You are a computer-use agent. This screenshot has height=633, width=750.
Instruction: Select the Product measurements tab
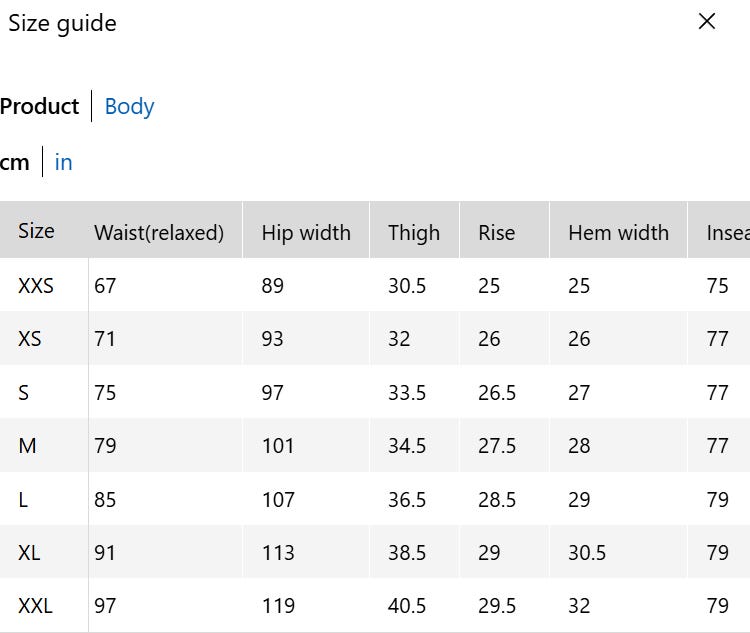40,107
